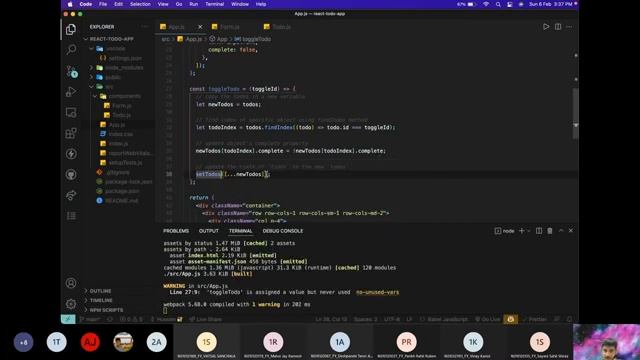640x360 pixels.
Task: Create a new terminal with plus icon
Action: [521, 231]
